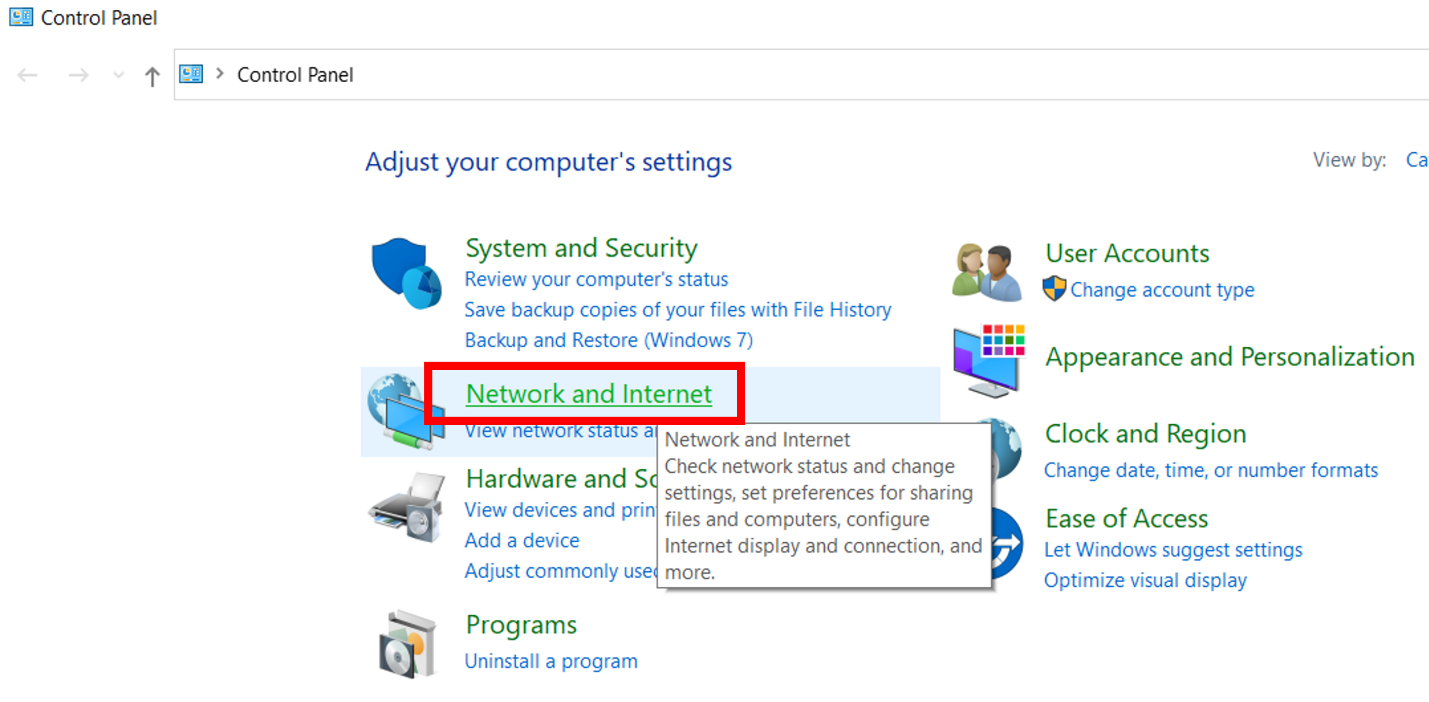Image resolution: width=1429 pixels, height=702 pixels.
Task: Click the Add a device link
Action: (x=522, y=541)
